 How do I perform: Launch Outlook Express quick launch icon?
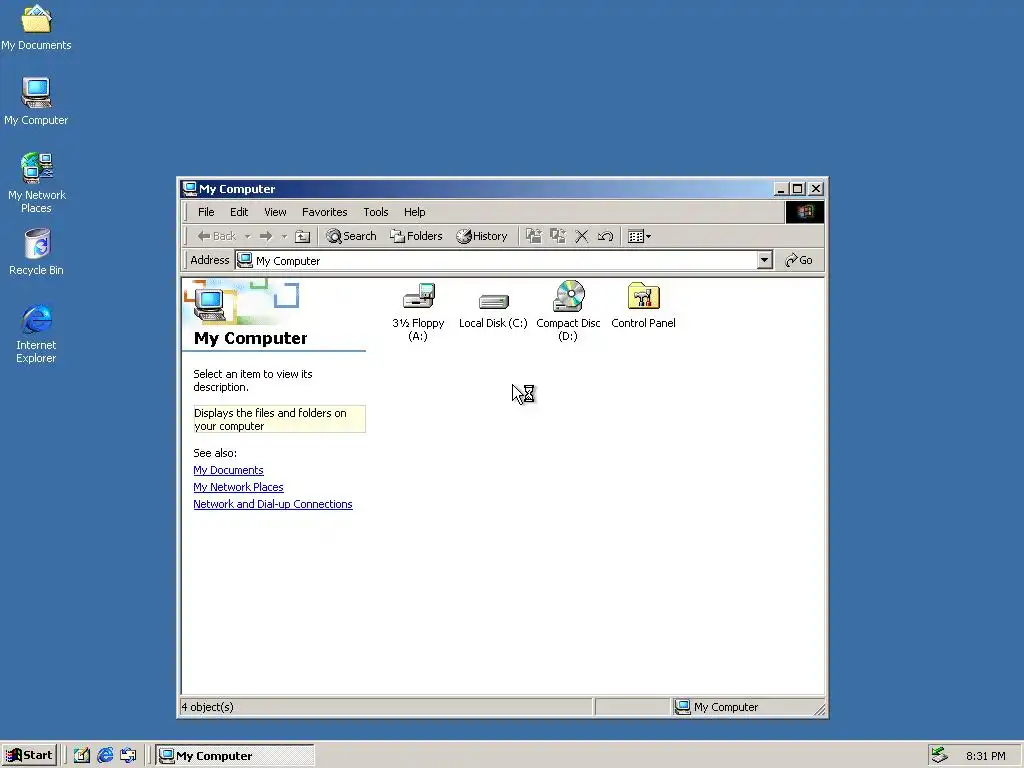pyautogui.click(x=128, y=756)
